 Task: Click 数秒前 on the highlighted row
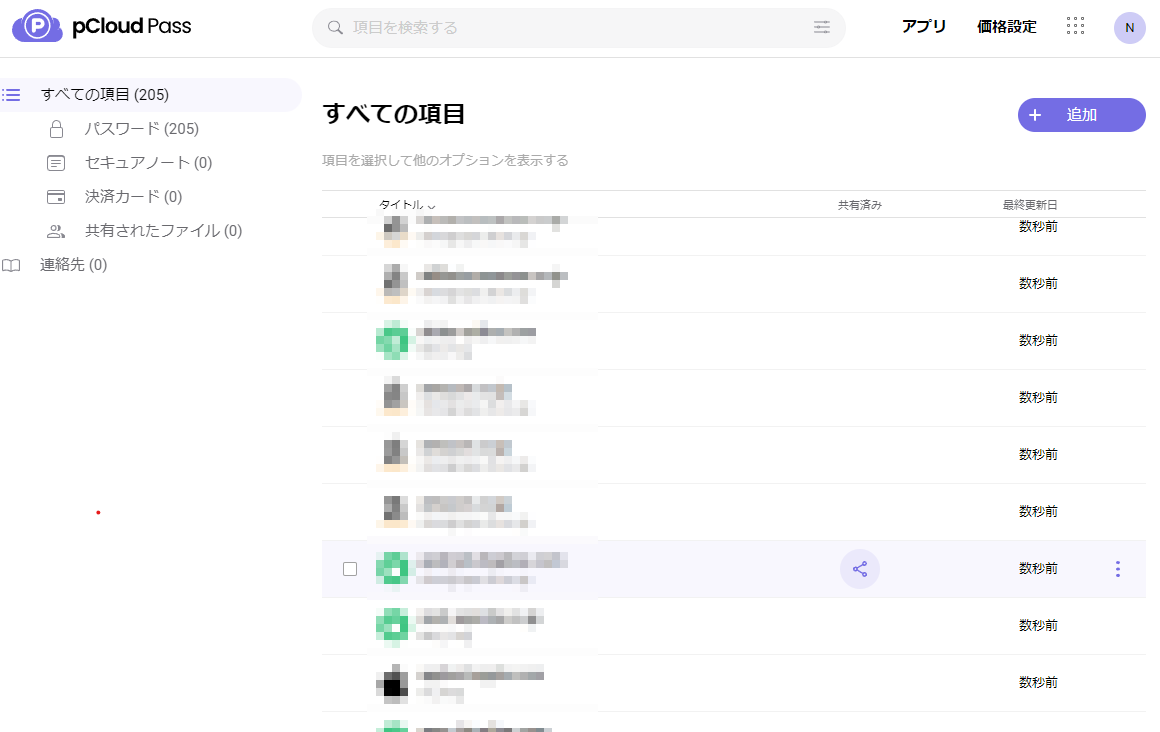[1039, 569]
